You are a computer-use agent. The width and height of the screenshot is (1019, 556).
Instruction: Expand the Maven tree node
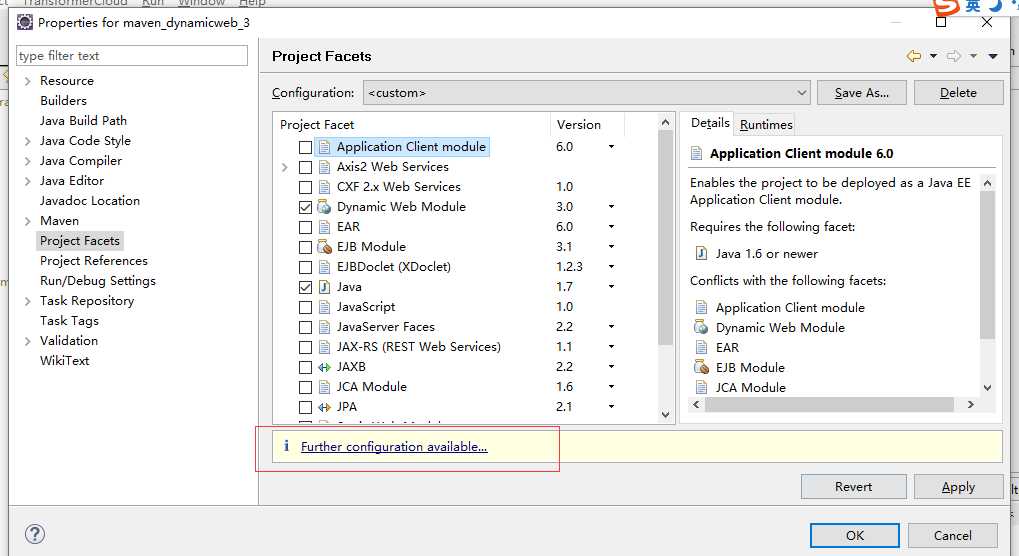click(27, 221)
